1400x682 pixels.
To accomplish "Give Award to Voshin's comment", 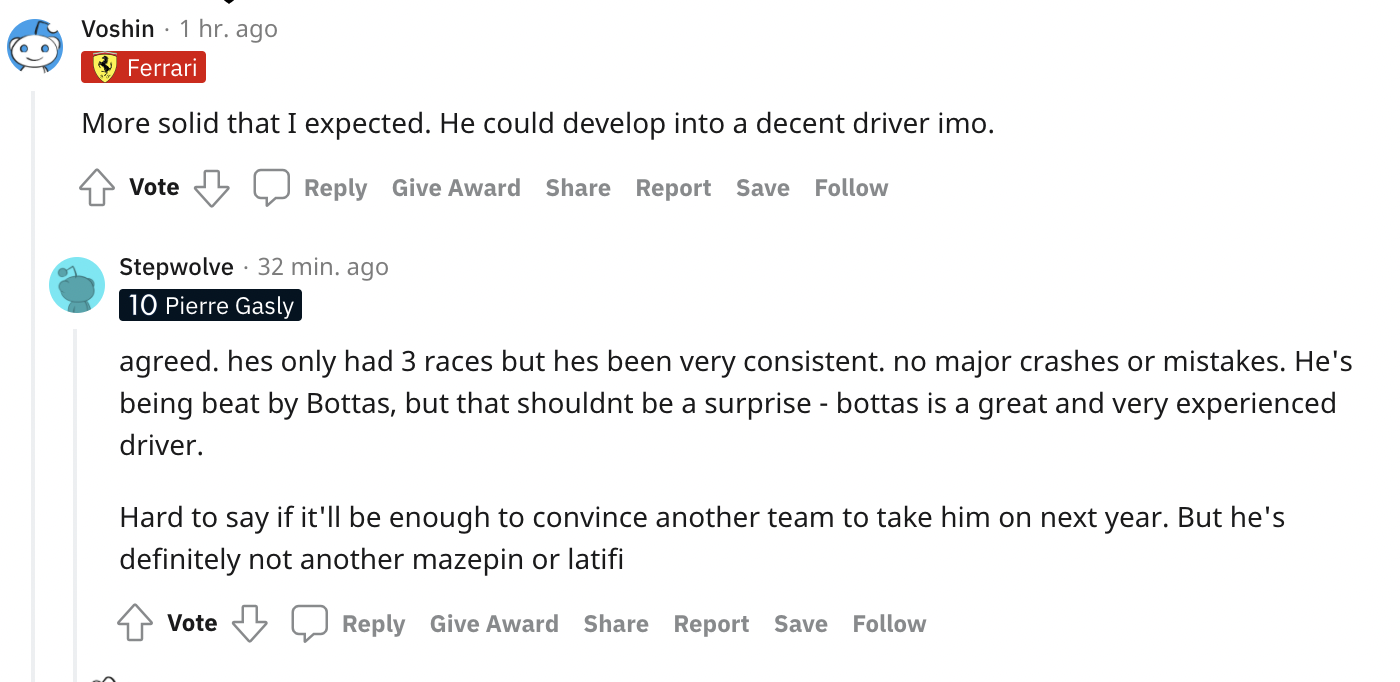I will 456,188.
